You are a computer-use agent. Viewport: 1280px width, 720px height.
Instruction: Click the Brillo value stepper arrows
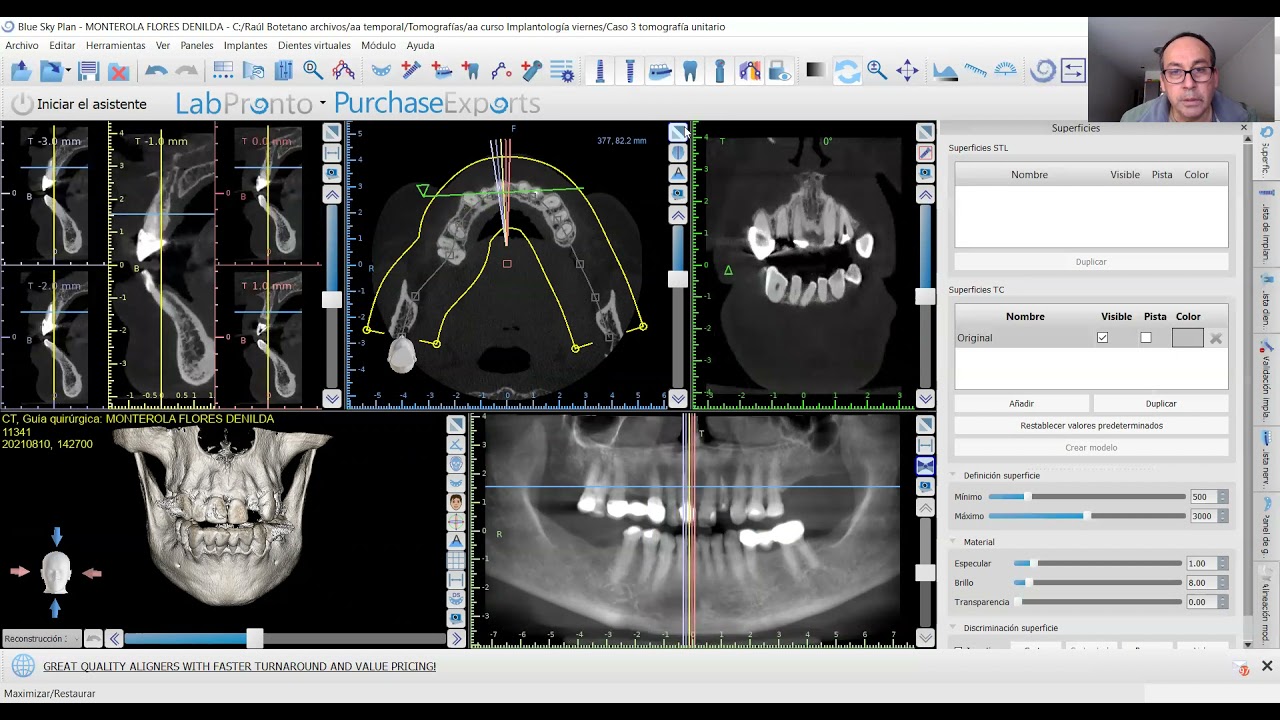pyautogui.click(x=1222, y=583)
